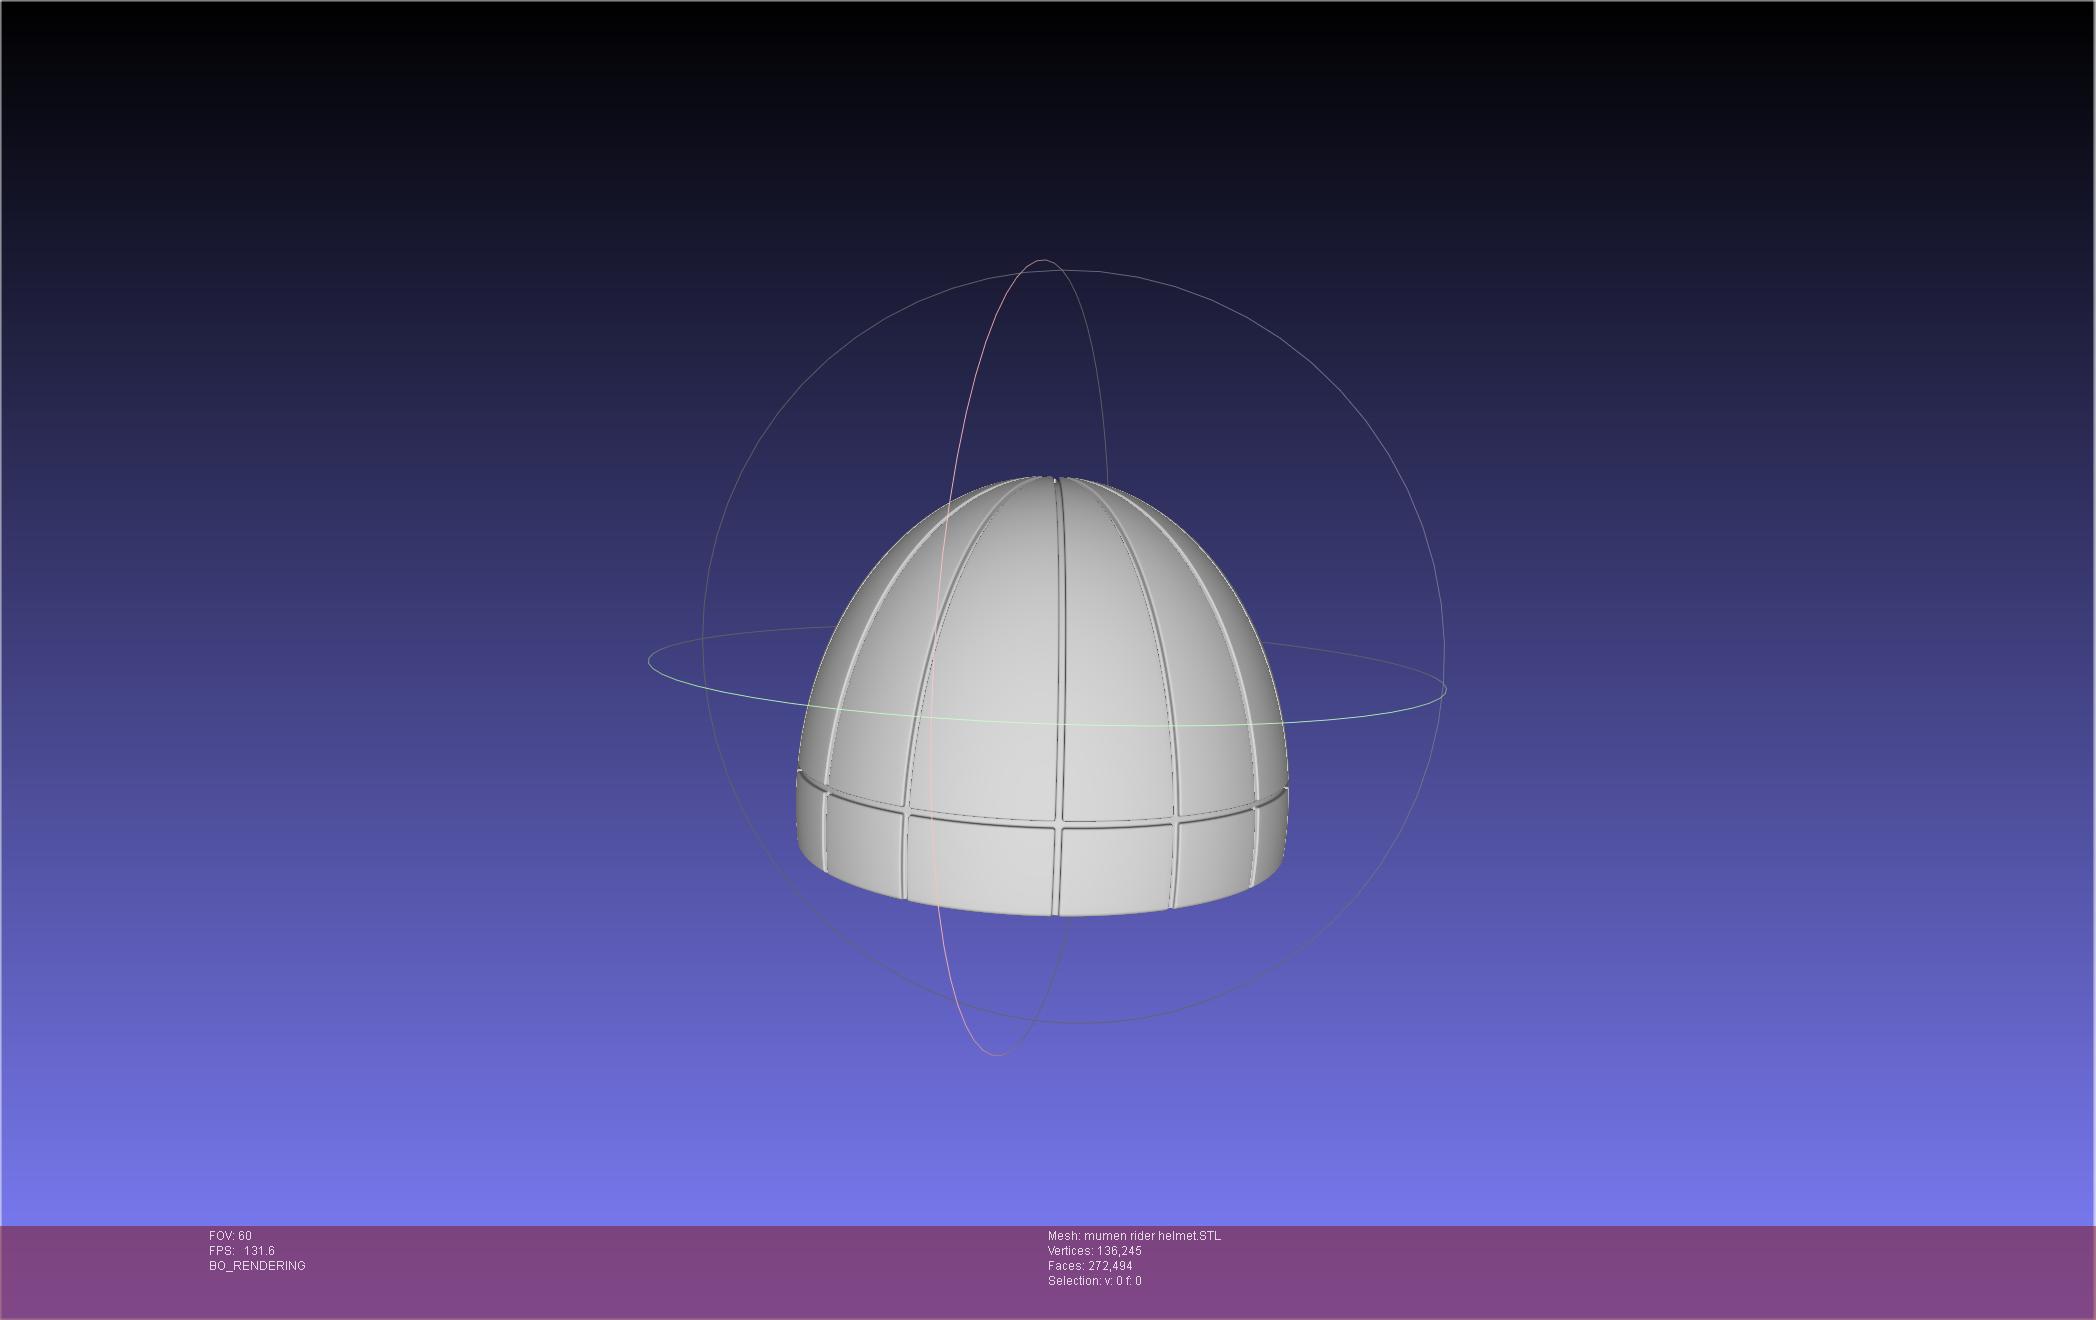2096x1320 pixels.
Task: Click the 'BO_RENDERING' status label
Action: [x=257, y=1266]
